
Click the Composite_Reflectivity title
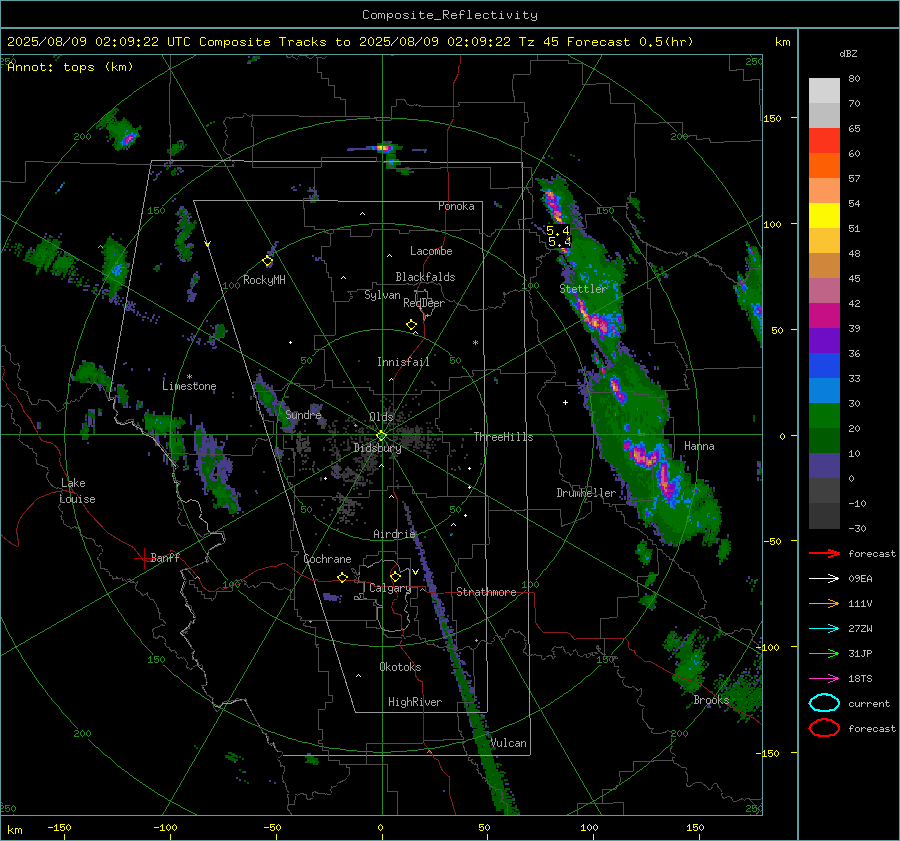click(450, 15)
